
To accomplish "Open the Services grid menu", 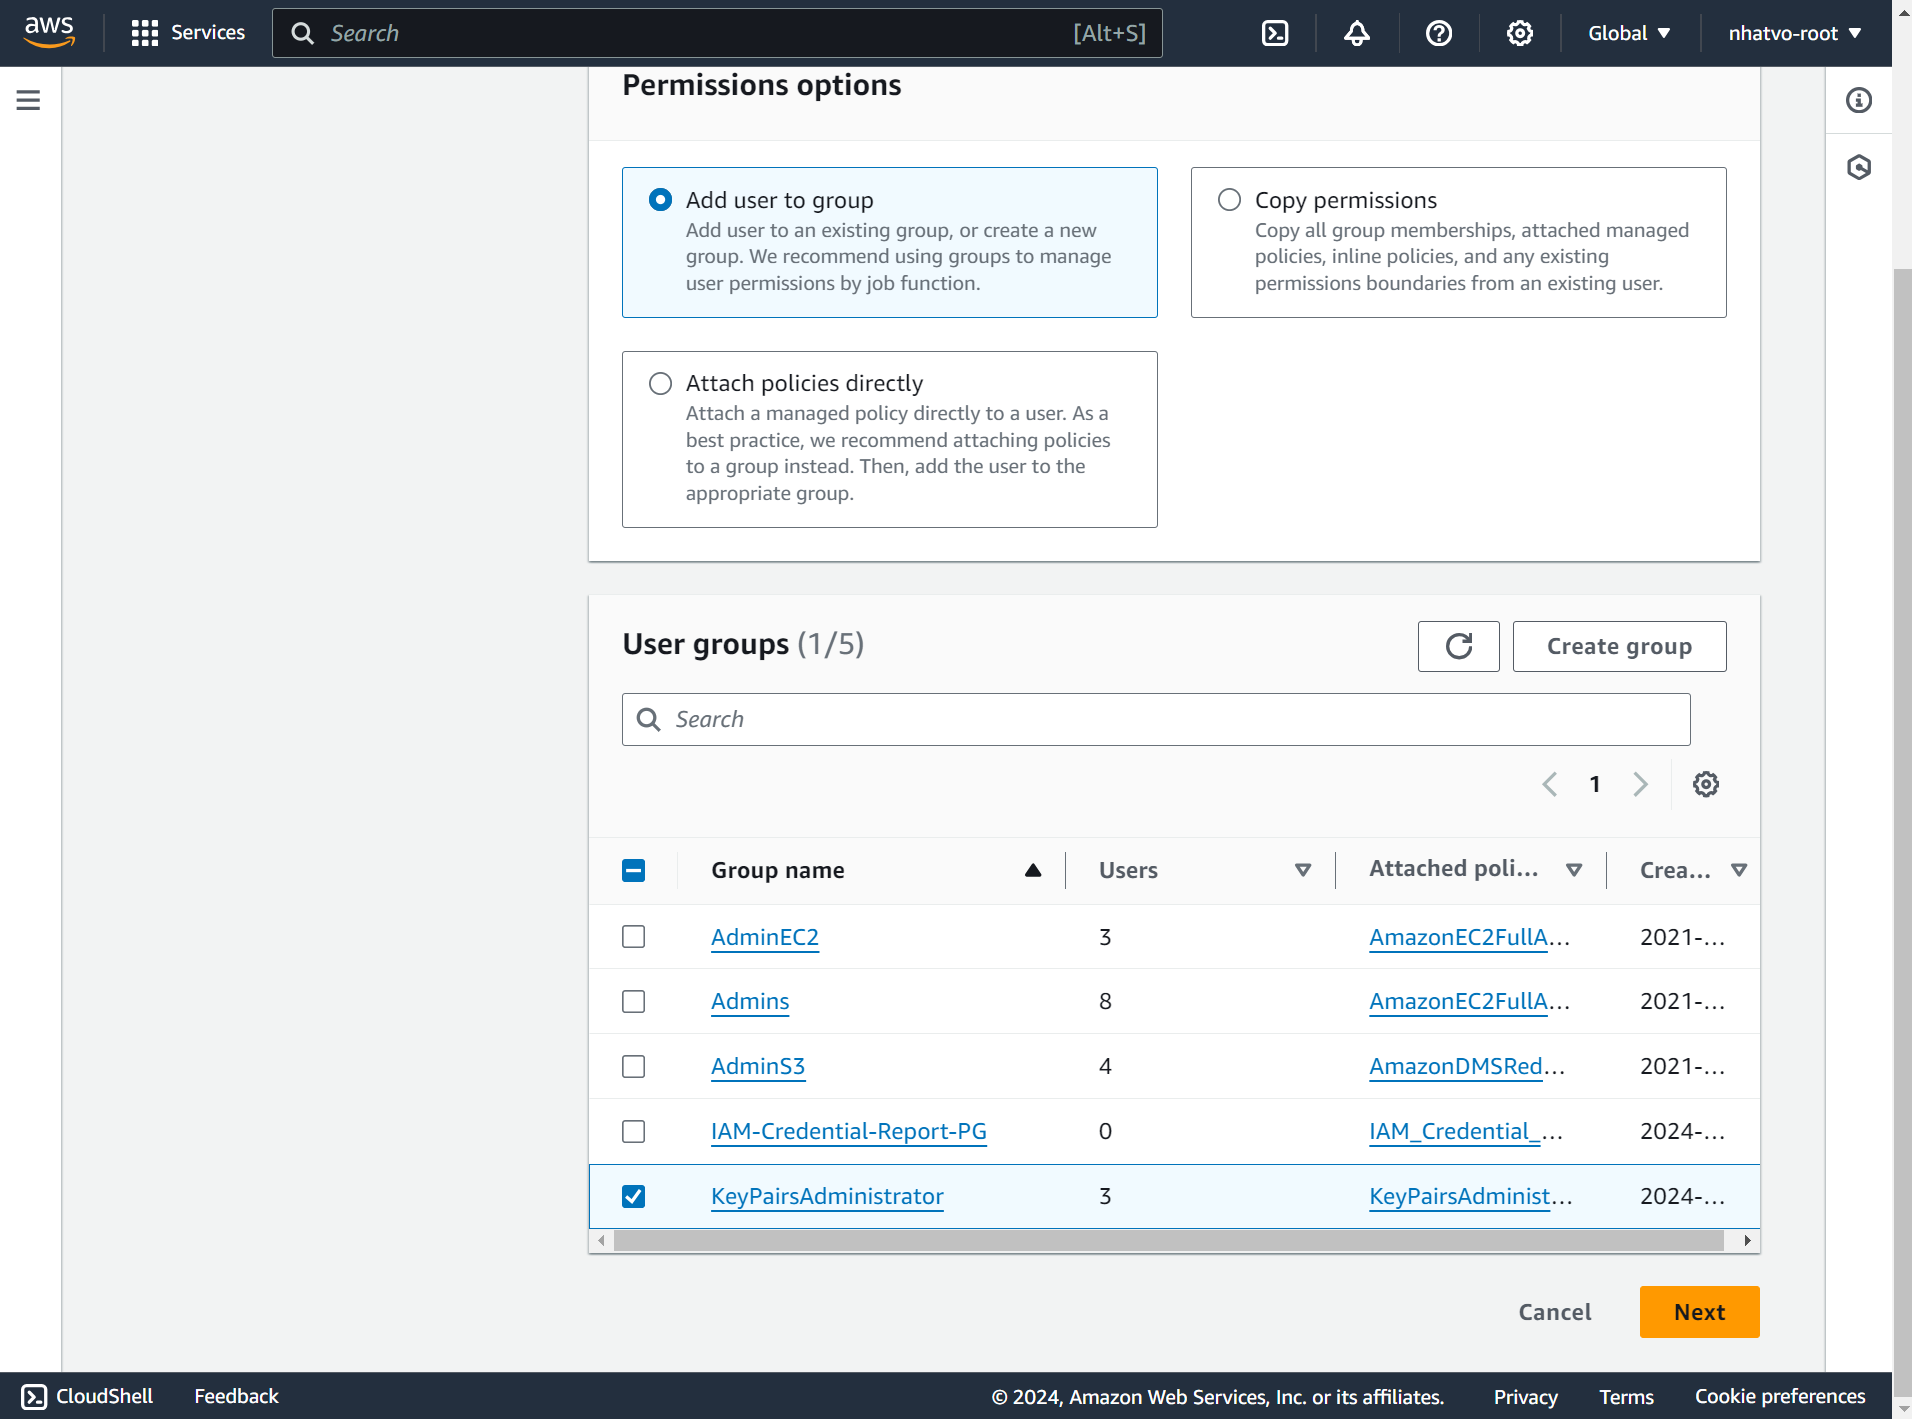I will click(145, 33).
